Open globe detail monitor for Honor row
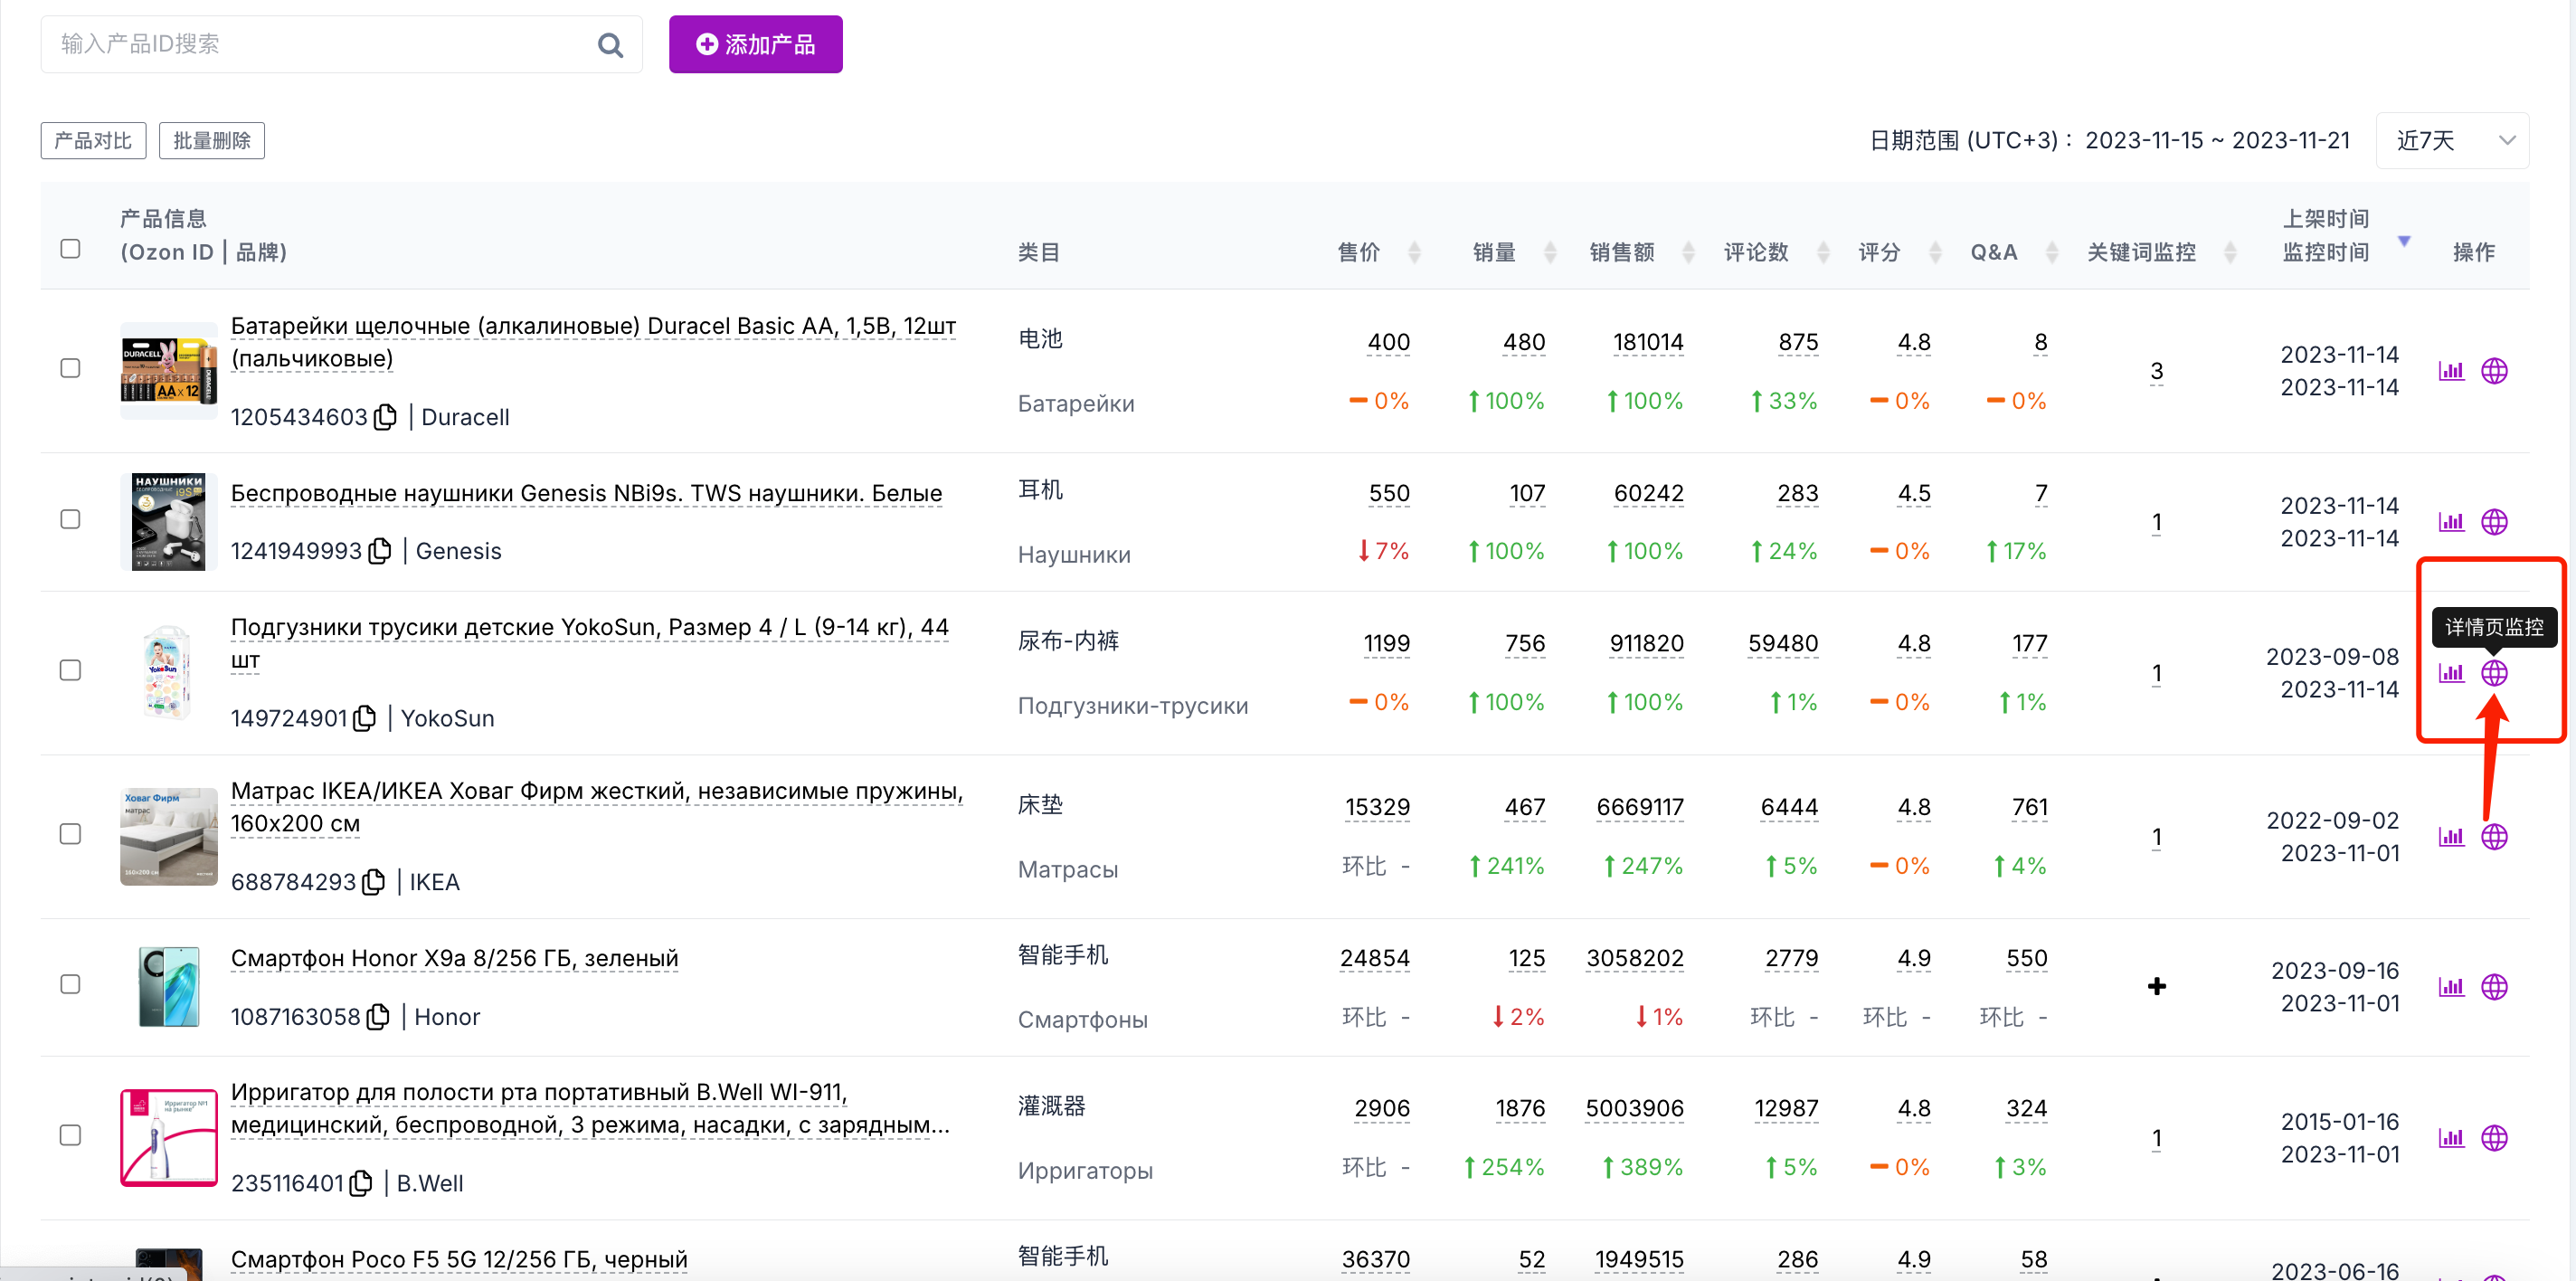This screenshot has width=2576, height=1281. click(2494, 987)
